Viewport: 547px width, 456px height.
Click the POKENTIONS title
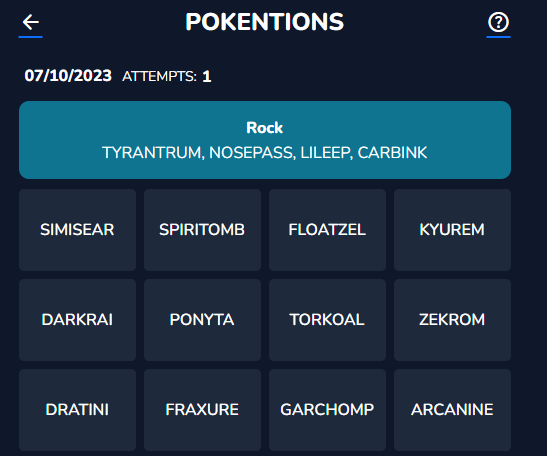265,22
